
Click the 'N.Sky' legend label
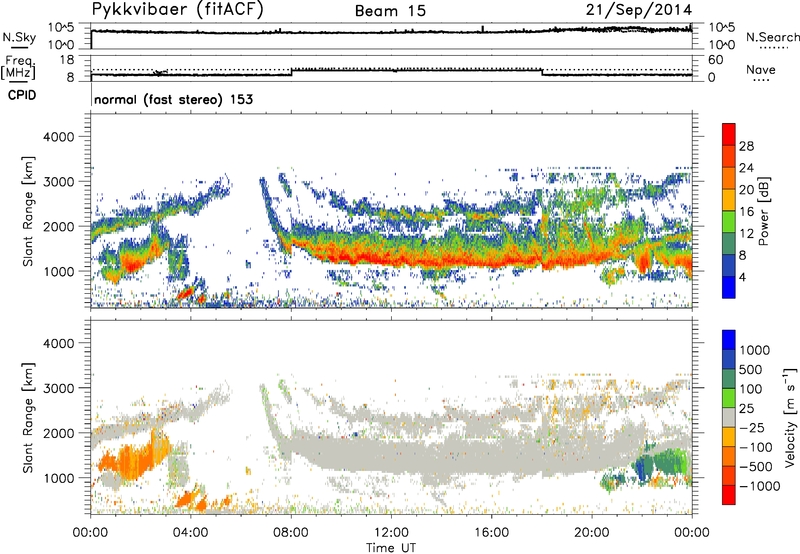19,37
